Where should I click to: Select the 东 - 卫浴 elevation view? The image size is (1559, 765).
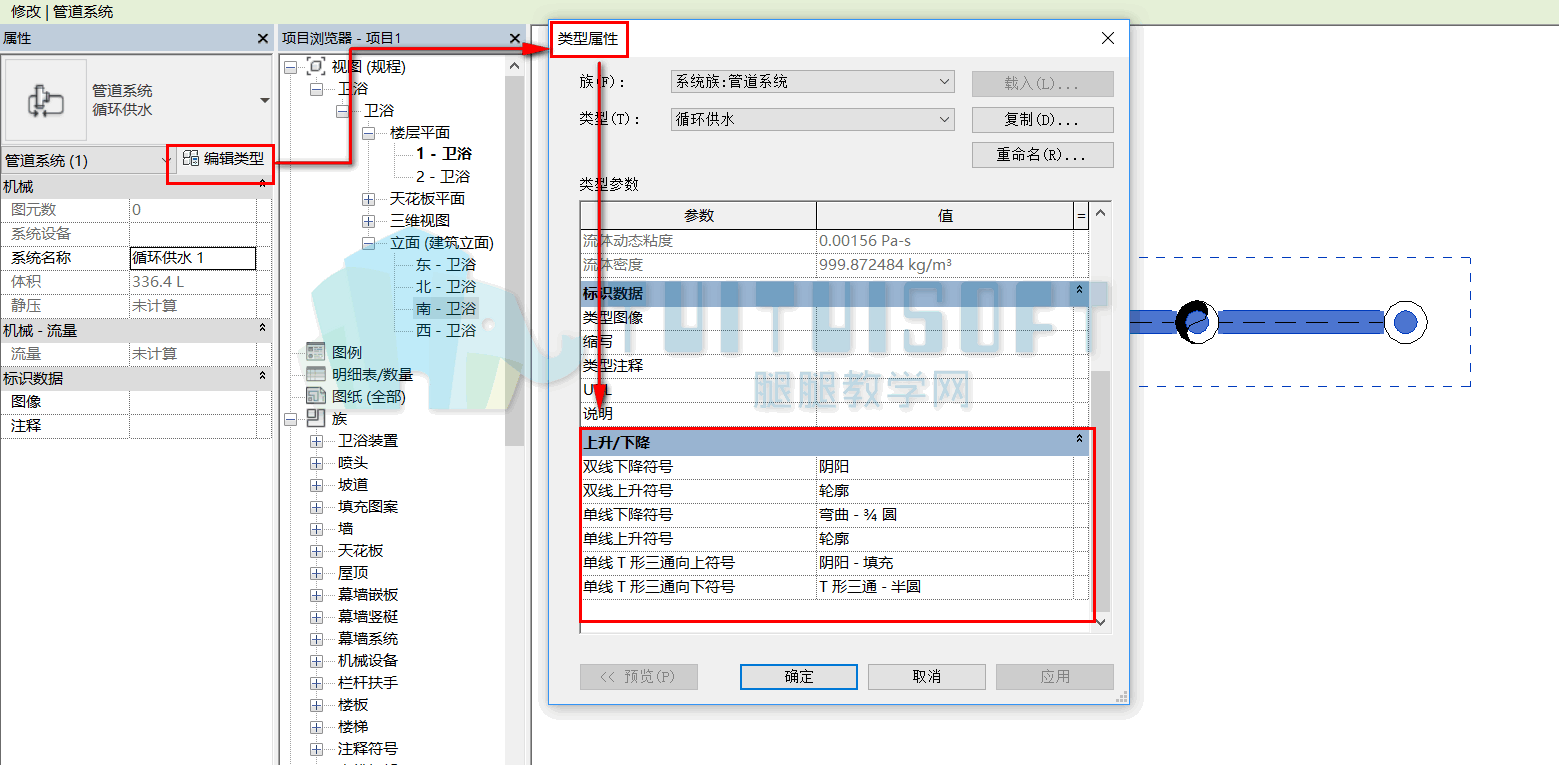pos(445,265)
